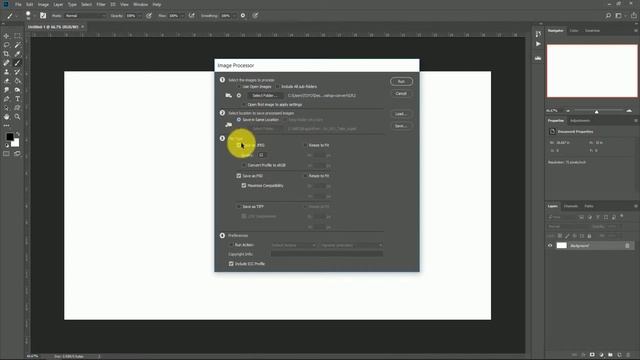Image resolution: width=640 pixels, height=360 pixels.
Task: Enable Save as TIFF checkbox
Action: click(x=239, y=207)
